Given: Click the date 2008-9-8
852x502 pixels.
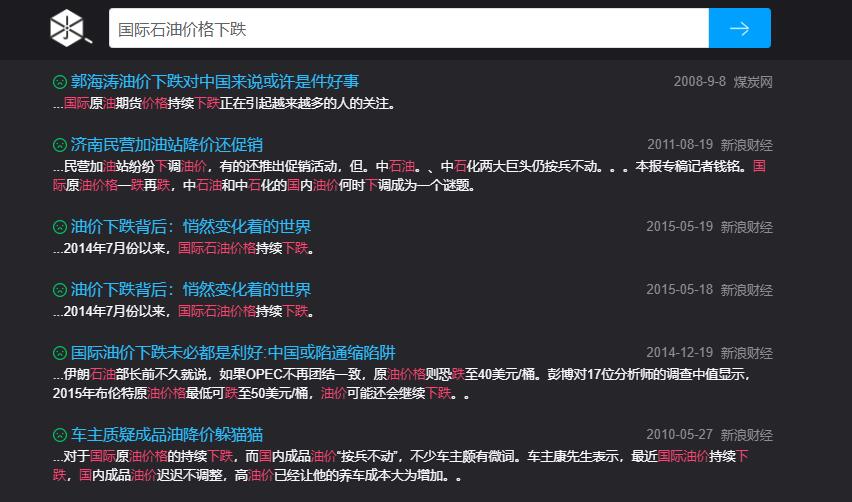Looking at the screenshot, I should tap(700, 81).
